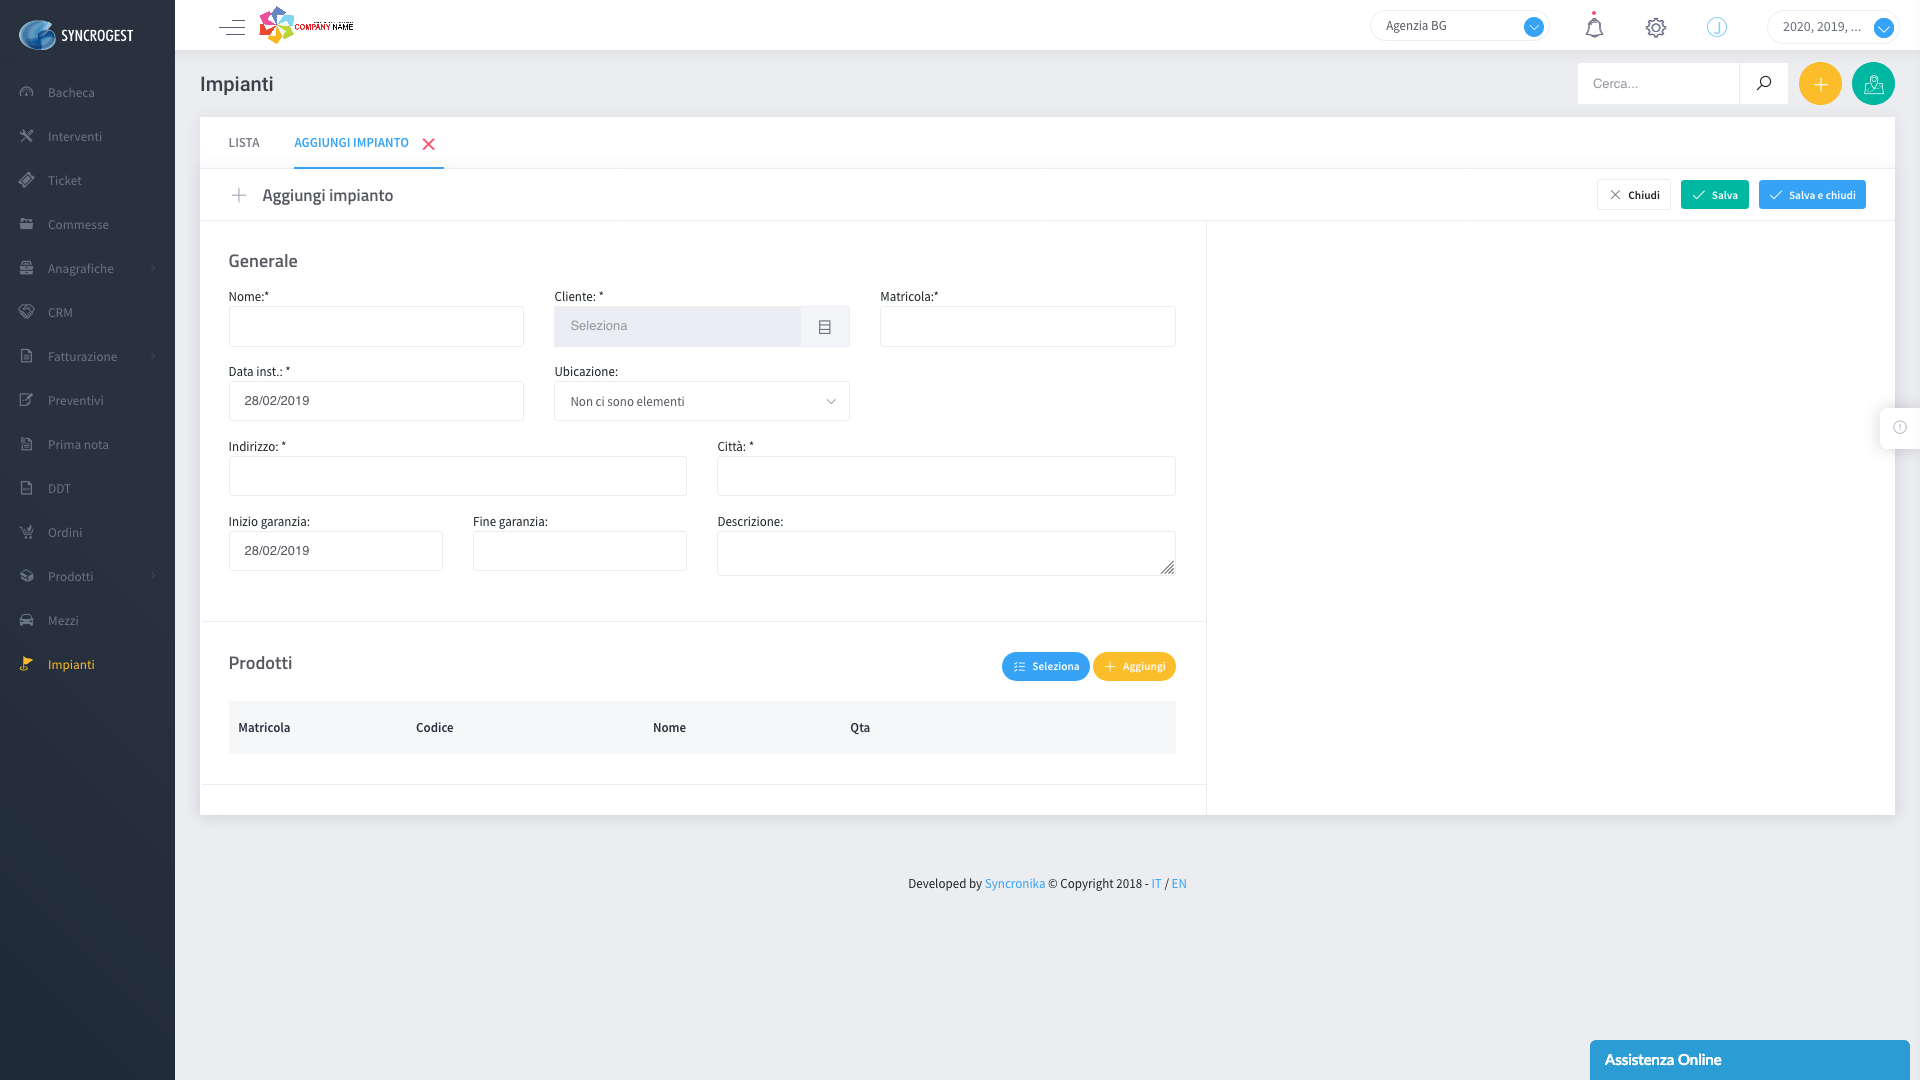Select the Aggiungi Impianto tab
The height and width of the screenshot is (1080, 1920).
pos(351,143)
